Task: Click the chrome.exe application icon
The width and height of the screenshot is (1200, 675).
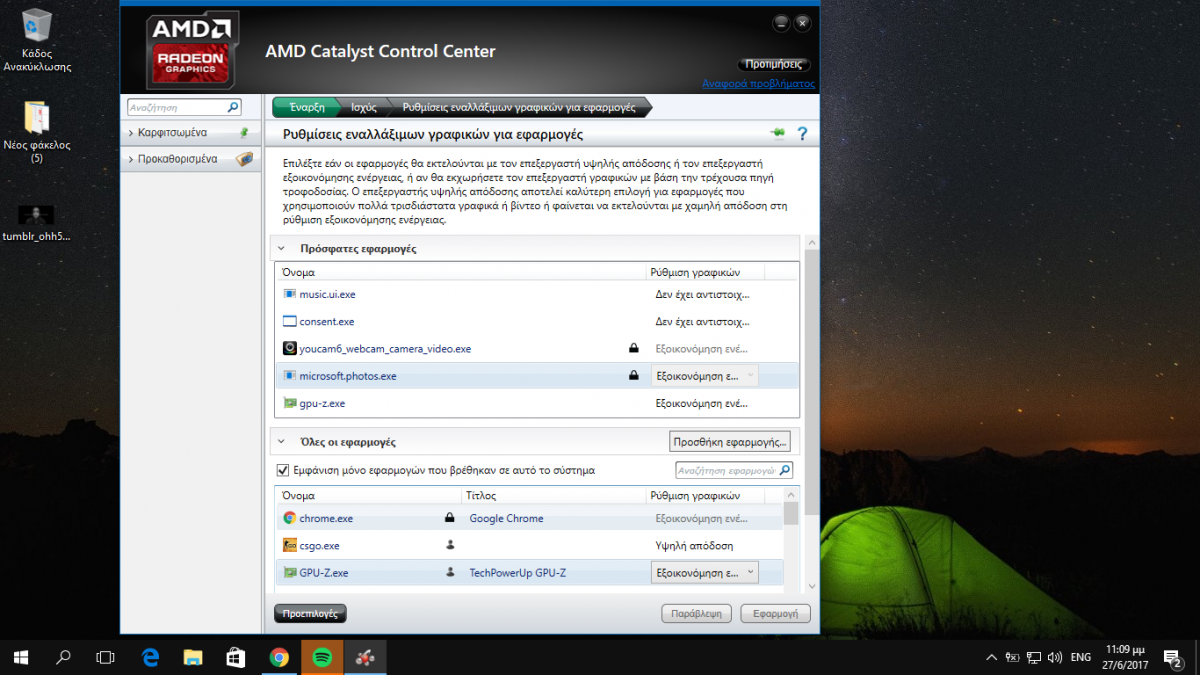Action: click(x=290, y=518)
